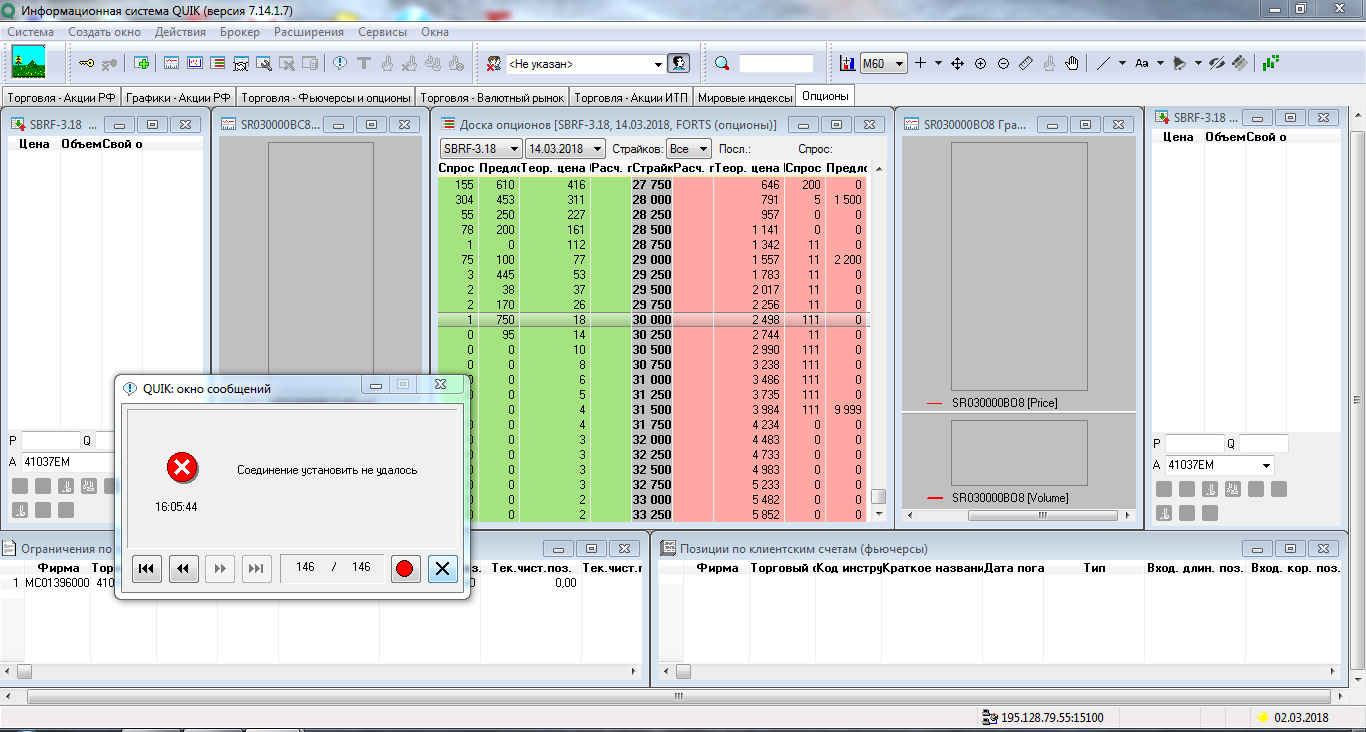
Task: Select the Aa text label tool
Action: pos(1142,63)
